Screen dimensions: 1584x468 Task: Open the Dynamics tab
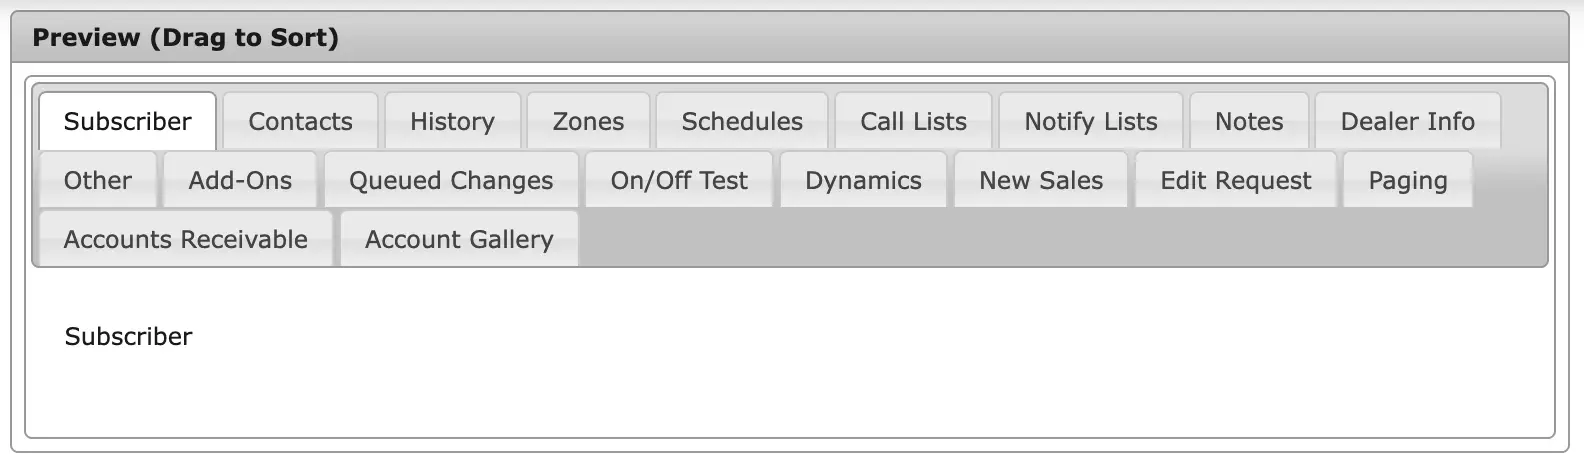[x=863, y=180]
